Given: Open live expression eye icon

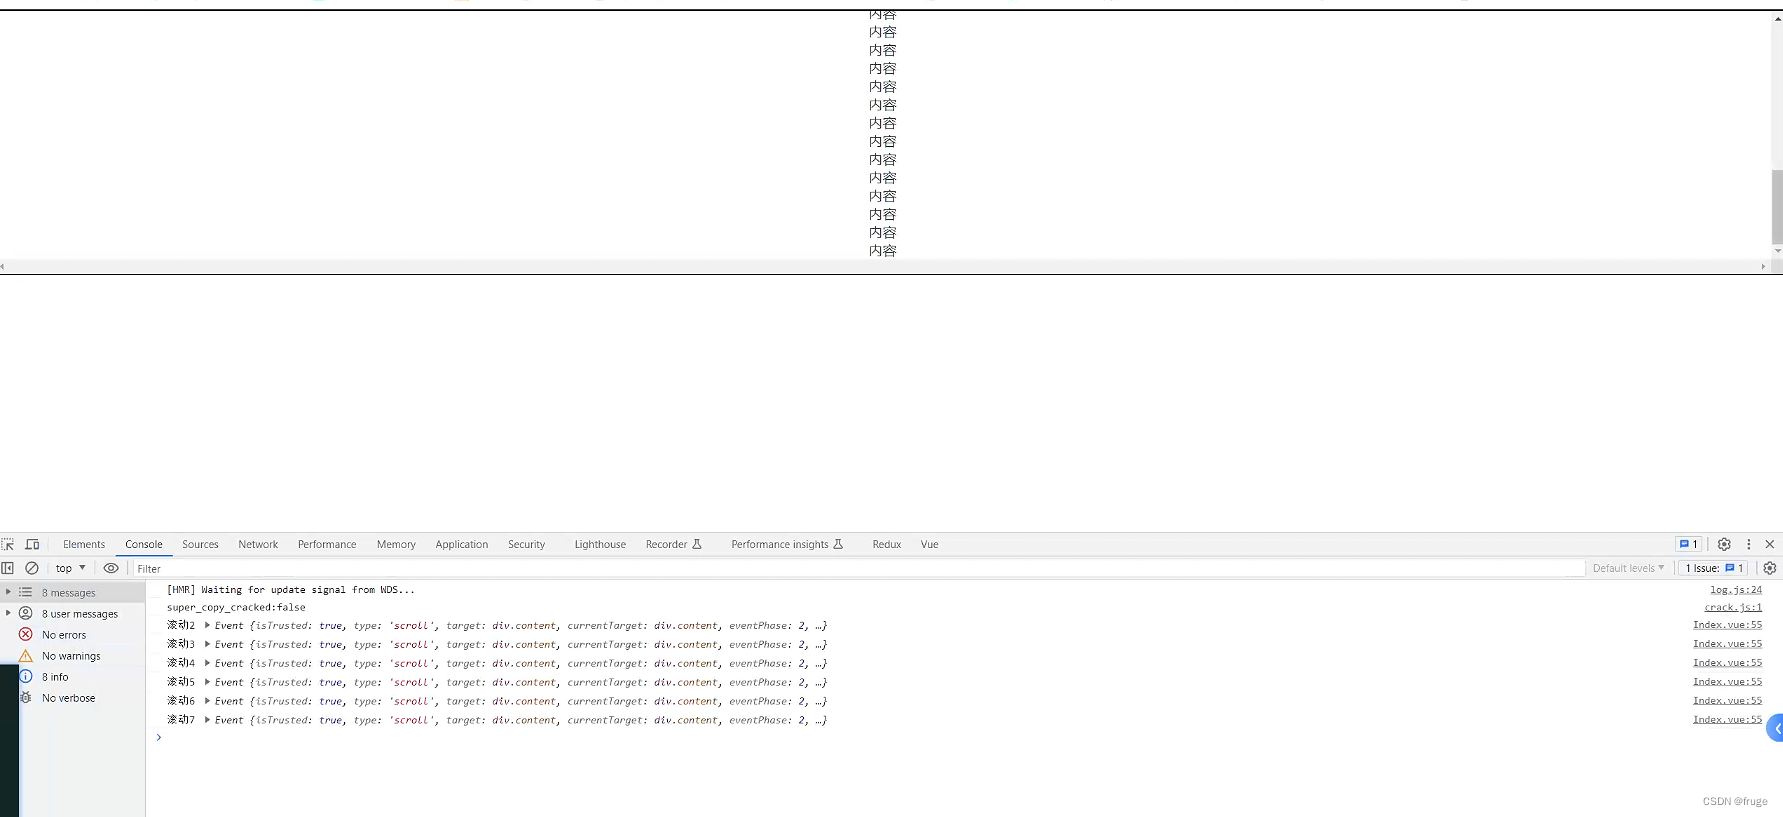Looking at the screenshot, I should point(111,568).
